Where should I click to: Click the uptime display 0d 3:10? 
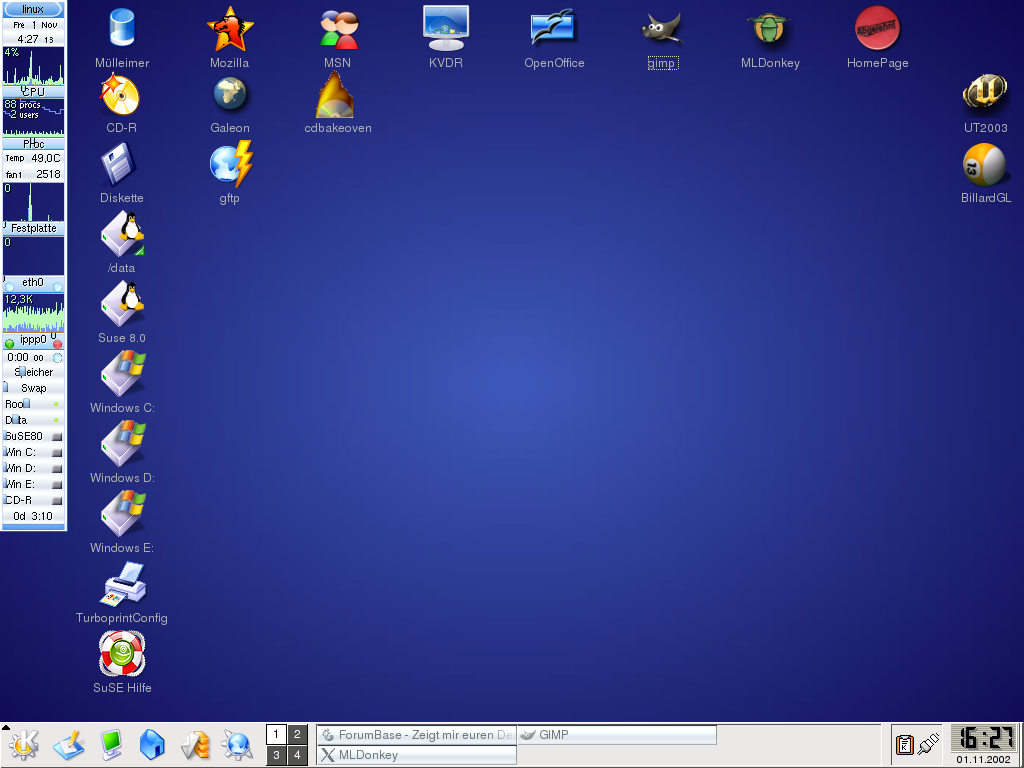[x=33, y=516]
